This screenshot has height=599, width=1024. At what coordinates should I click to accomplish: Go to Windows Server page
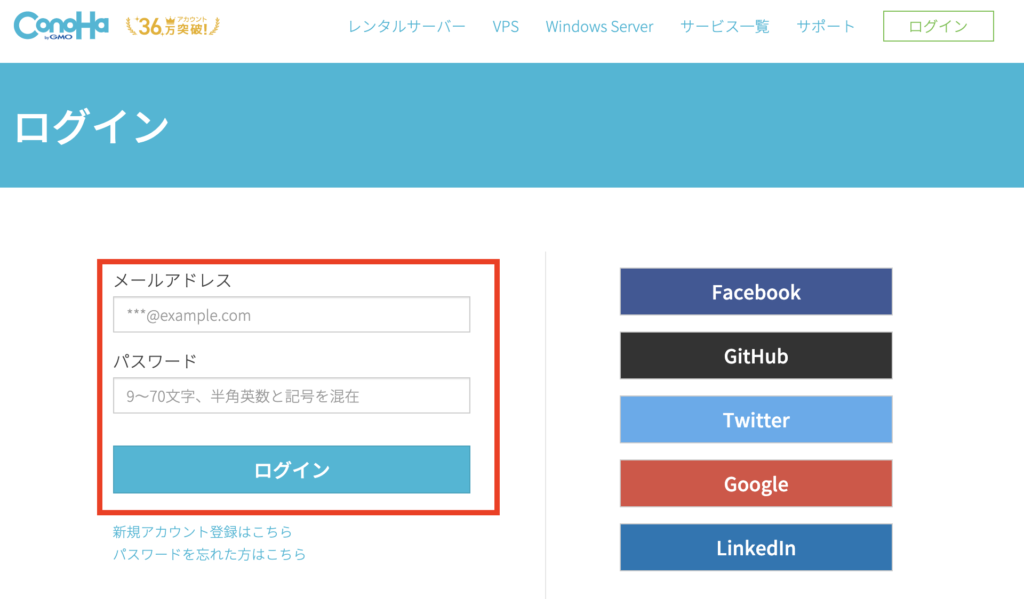click(600, 27)
